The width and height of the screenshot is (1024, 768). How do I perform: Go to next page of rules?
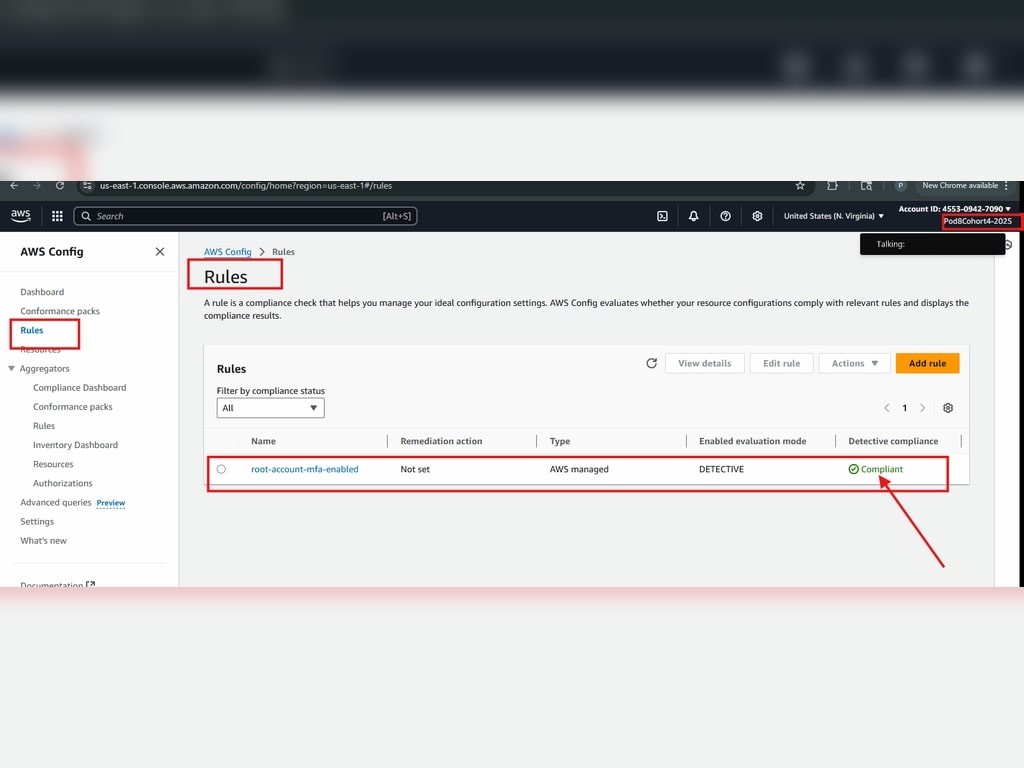(922, 408)
